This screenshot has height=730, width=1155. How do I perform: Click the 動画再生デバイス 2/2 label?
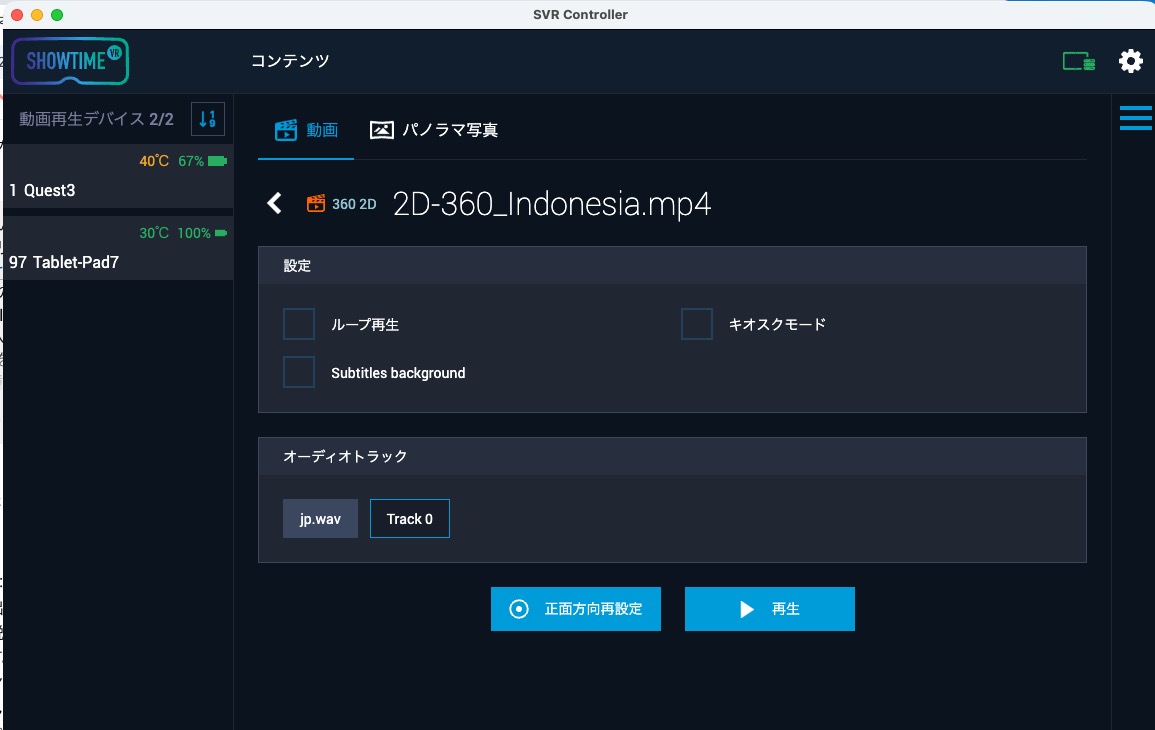(96, 119)
